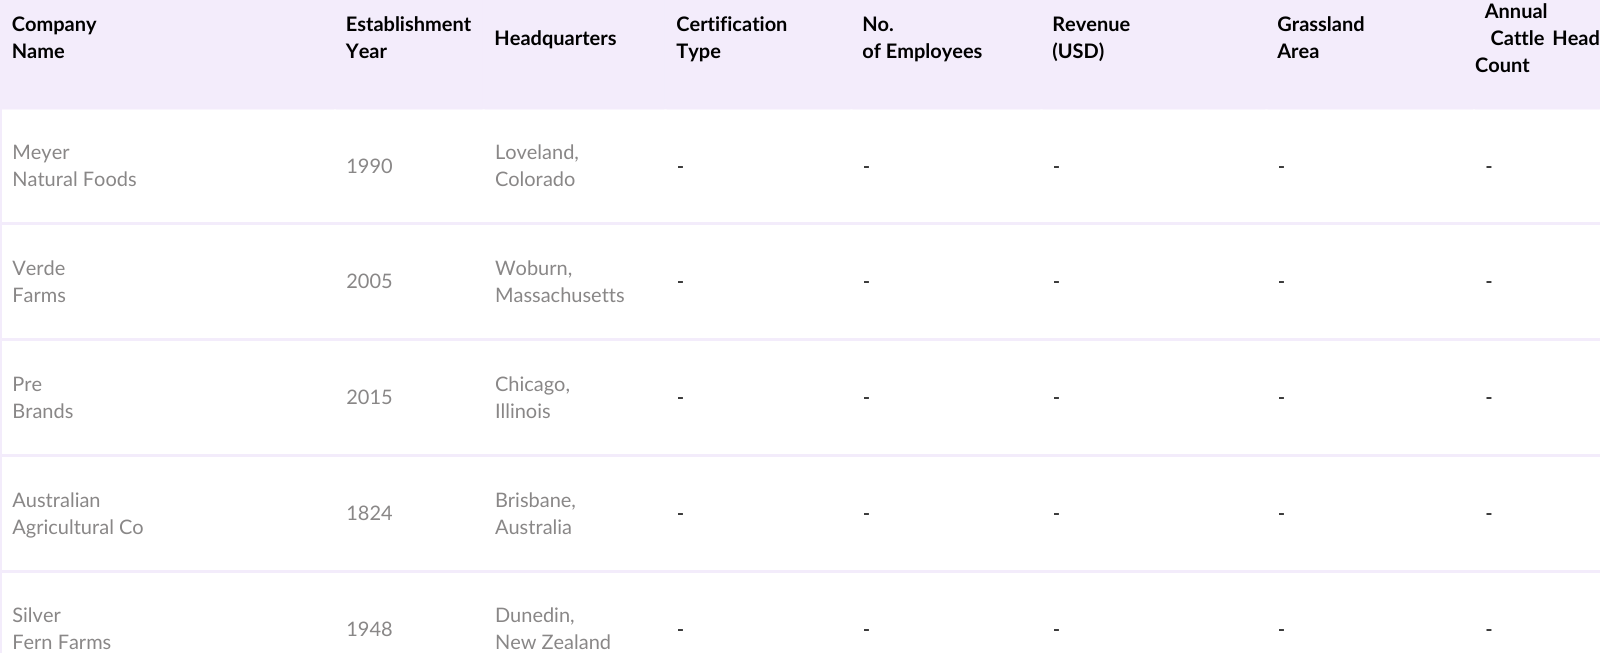Click the Certification Type column header

click(731, 38)
